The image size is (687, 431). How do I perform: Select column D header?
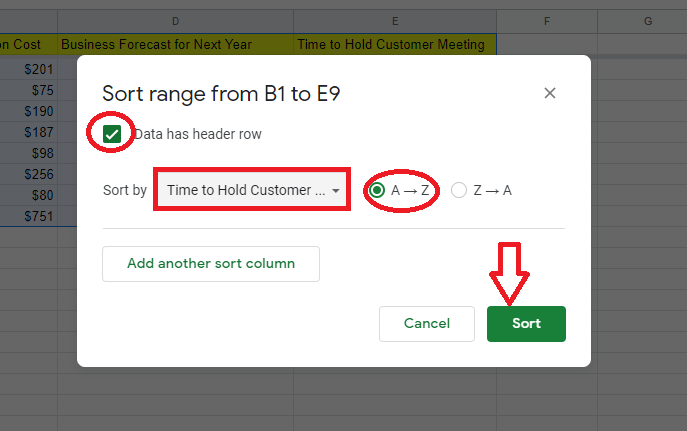pos(175,20)
